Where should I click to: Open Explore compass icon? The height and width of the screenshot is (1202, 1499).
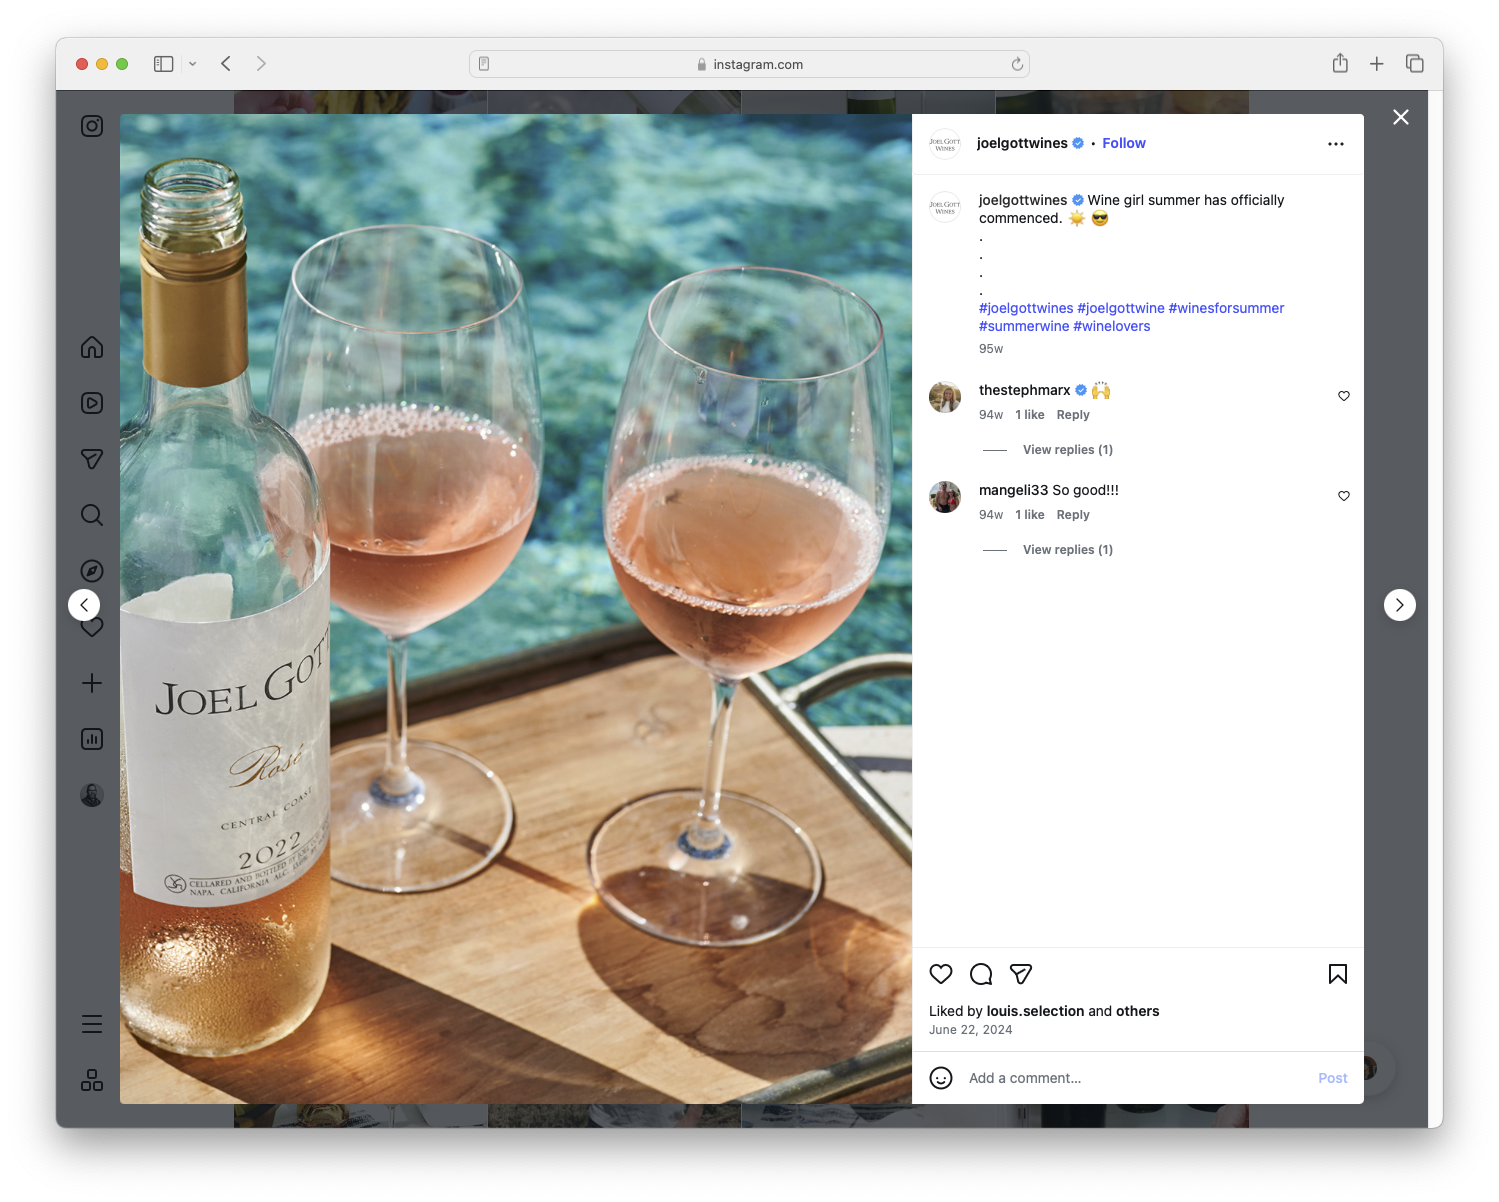pos(92,571)
